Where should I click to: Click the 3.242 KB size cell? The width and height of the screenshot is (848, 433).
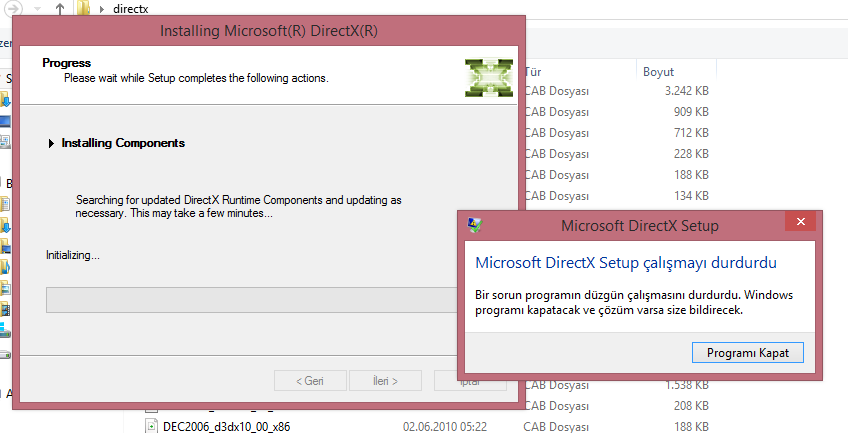point(686,91)
